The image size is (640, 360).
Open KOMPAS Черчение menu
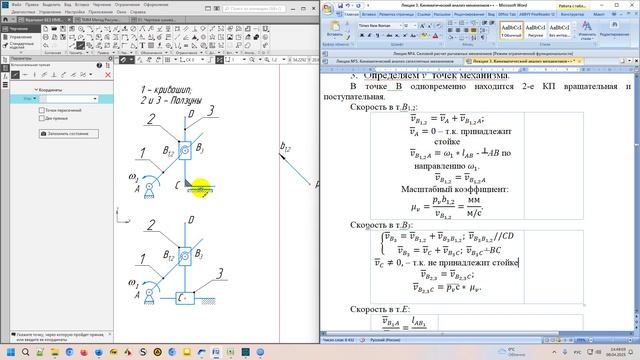tap(102, 4)
